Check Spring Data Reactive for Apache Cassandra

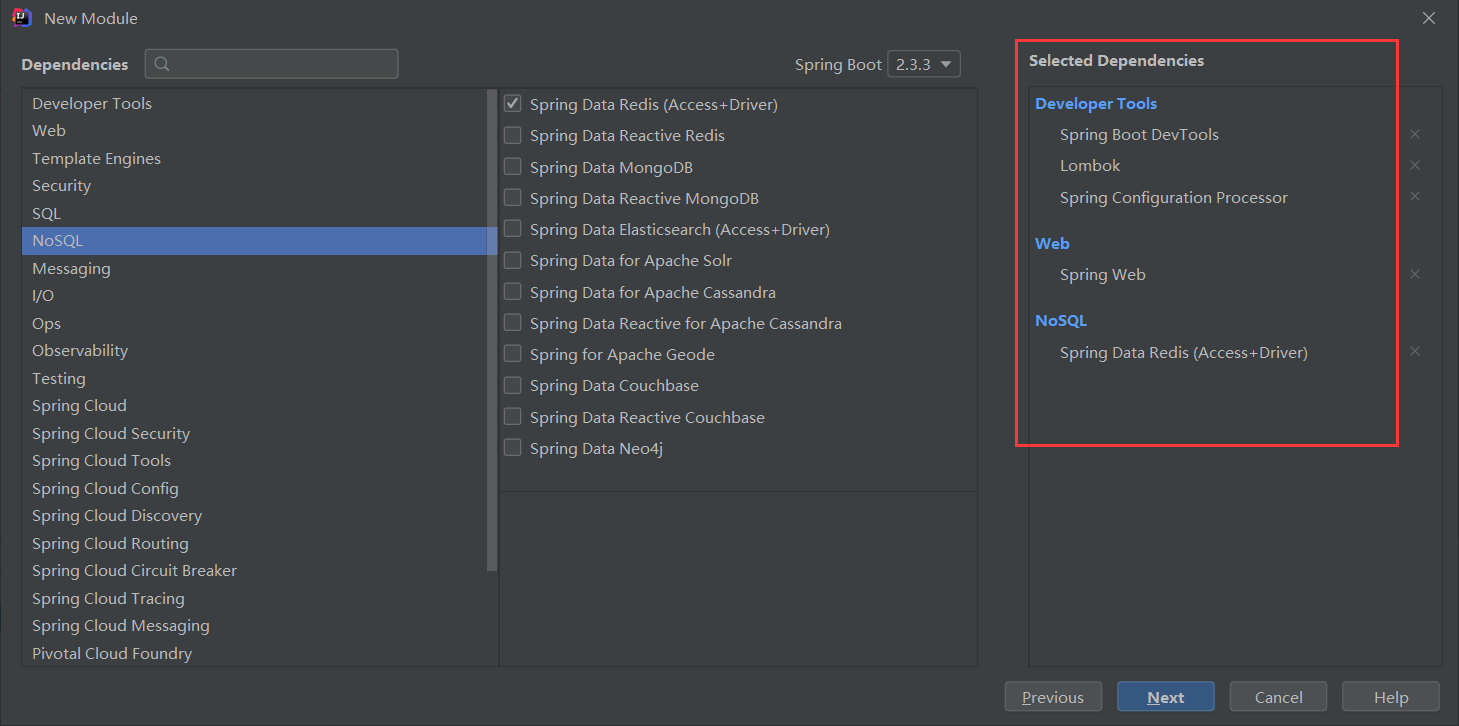point(512,322)
